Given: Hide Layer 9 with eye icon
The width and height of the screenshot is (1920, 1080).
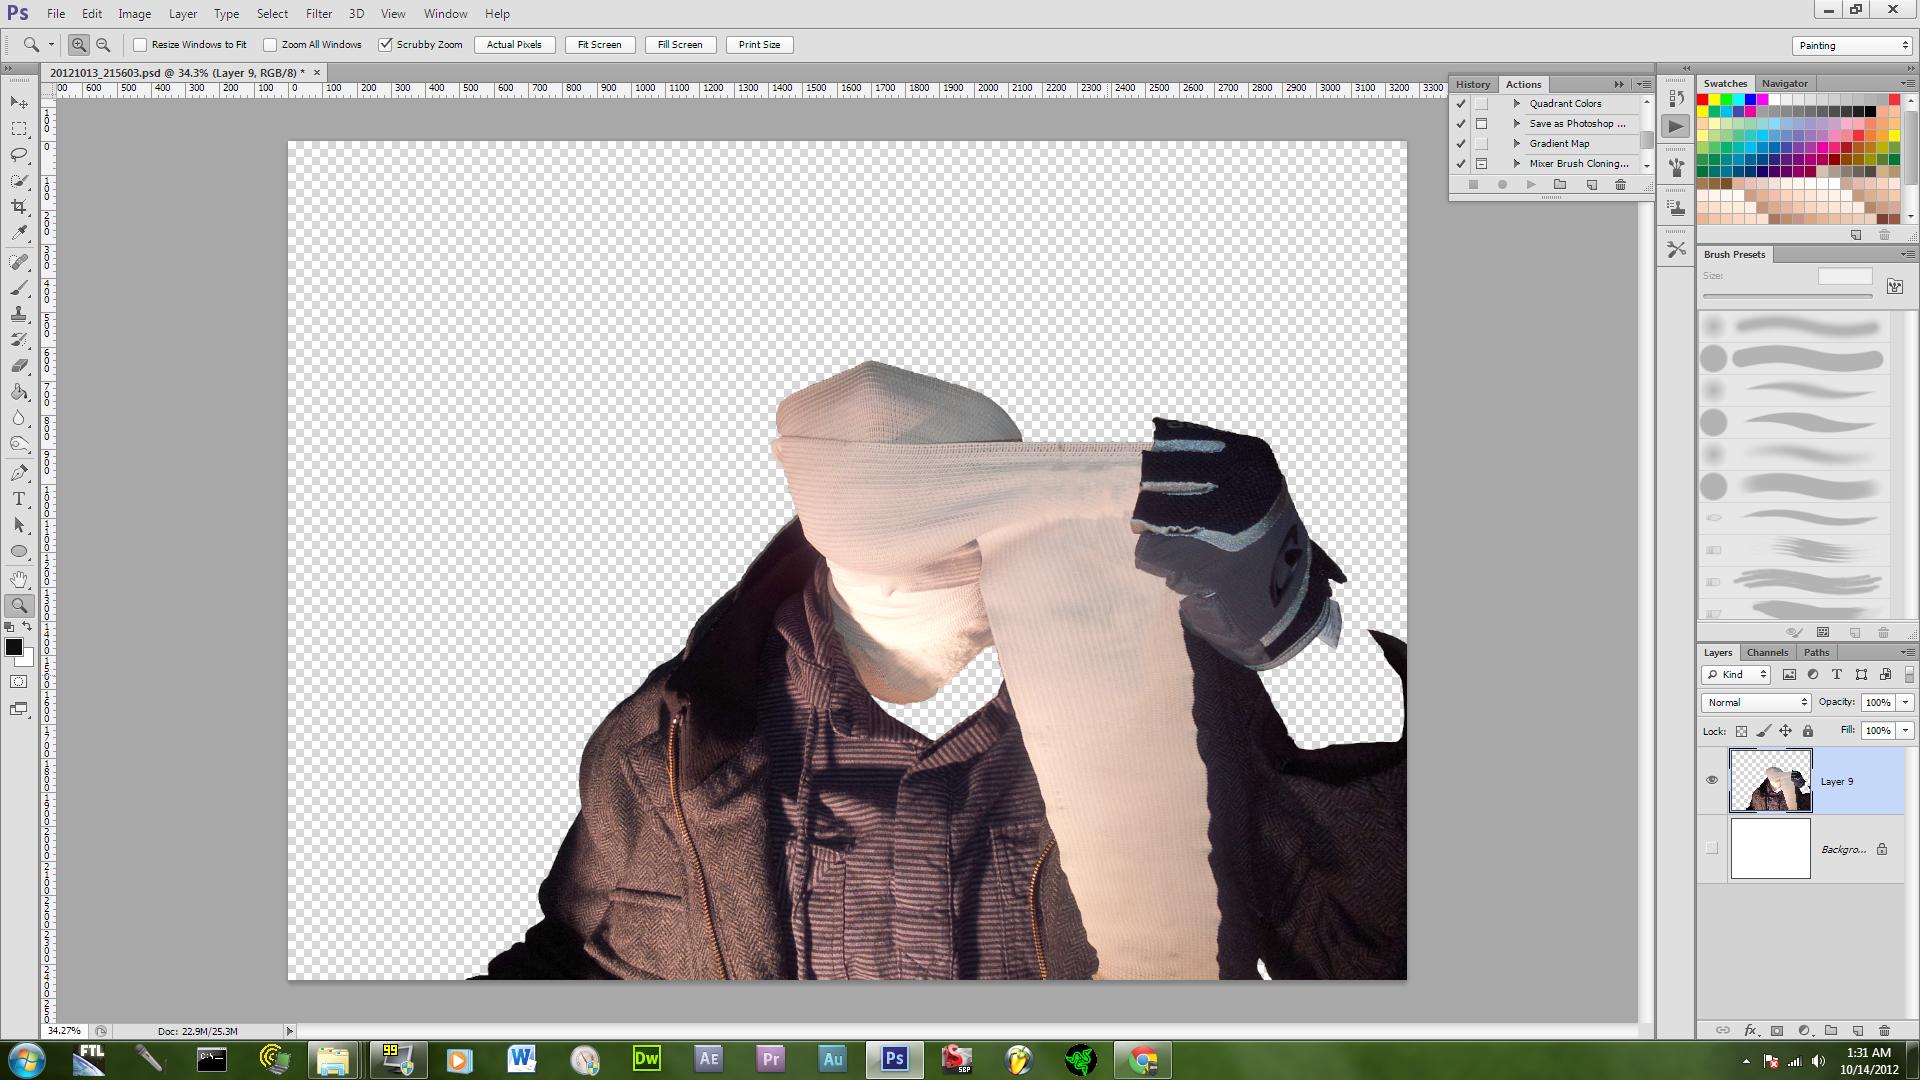Looking at the screenshot, I should click(1712, 780).
